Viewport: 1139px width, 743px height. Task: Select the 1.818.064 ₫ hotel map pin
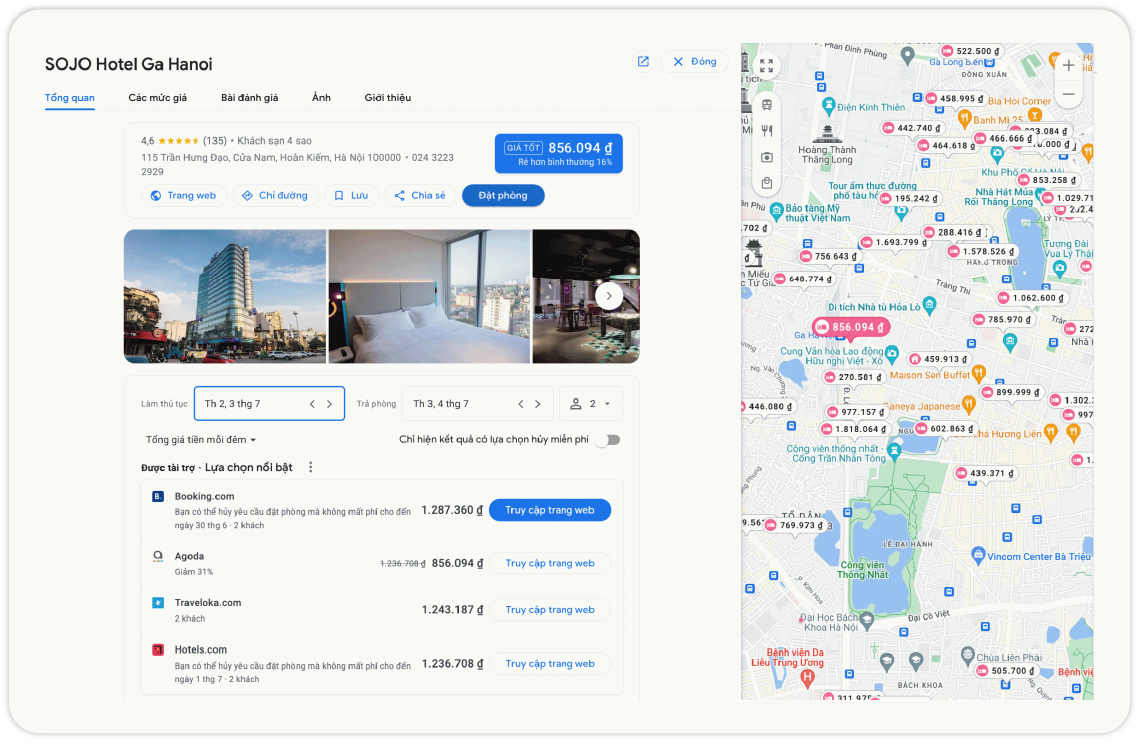click(854, 429)
